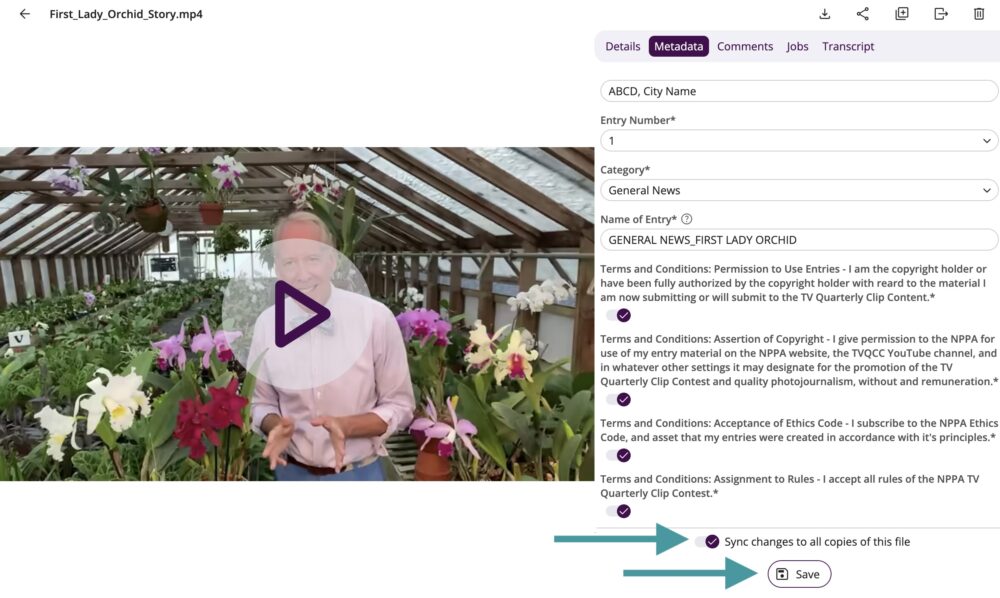This screenshot has height=598, width=1000.
Task: Go to the Comments tab
Action: [745, 46]
